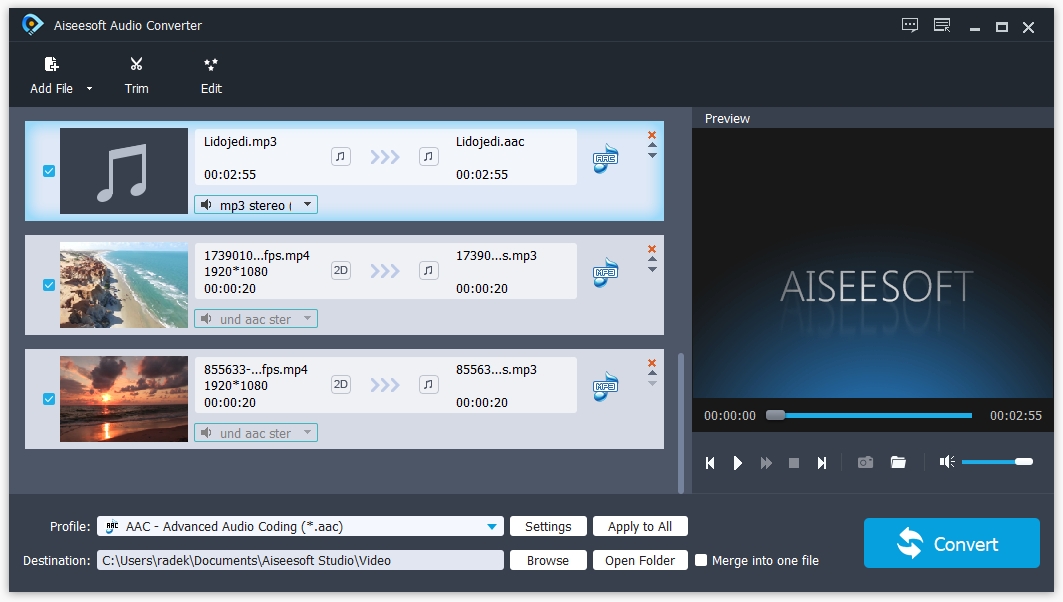Mute the preview volume speaker icon
This screenshot has width=1063, height=602.
(947, 462)
